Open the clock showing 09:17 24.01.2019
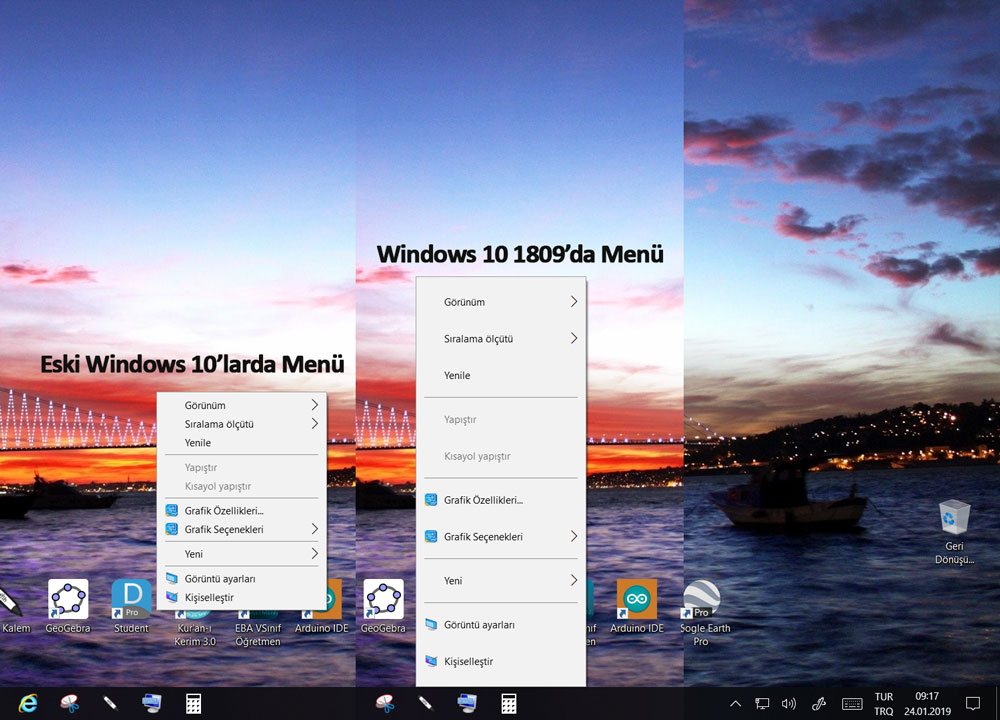The image size is (1000, 720). pyautogui.click(x=927, y=703)
